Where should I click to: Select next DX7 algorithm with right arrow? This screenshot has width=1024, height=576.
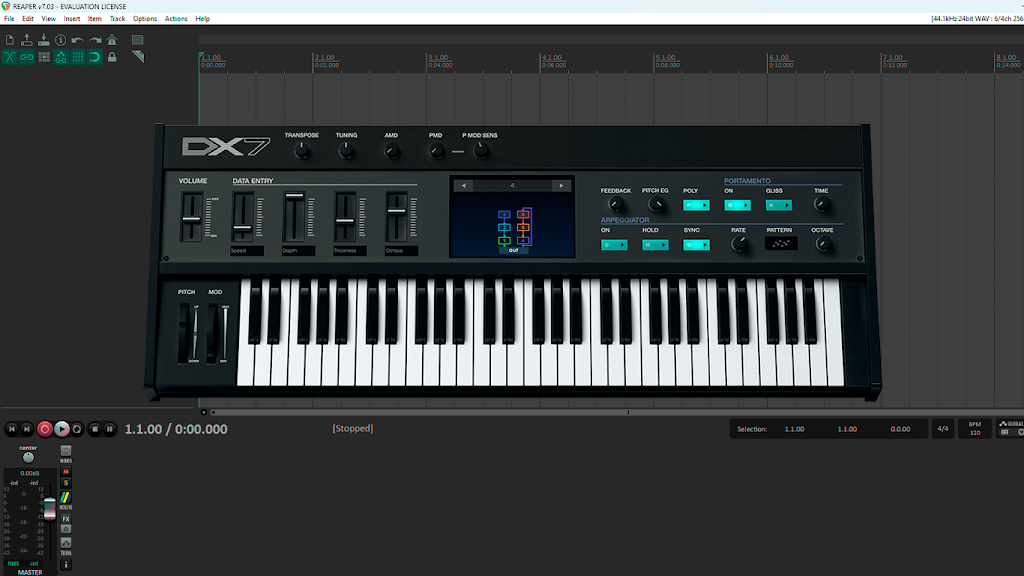[561, 185]
